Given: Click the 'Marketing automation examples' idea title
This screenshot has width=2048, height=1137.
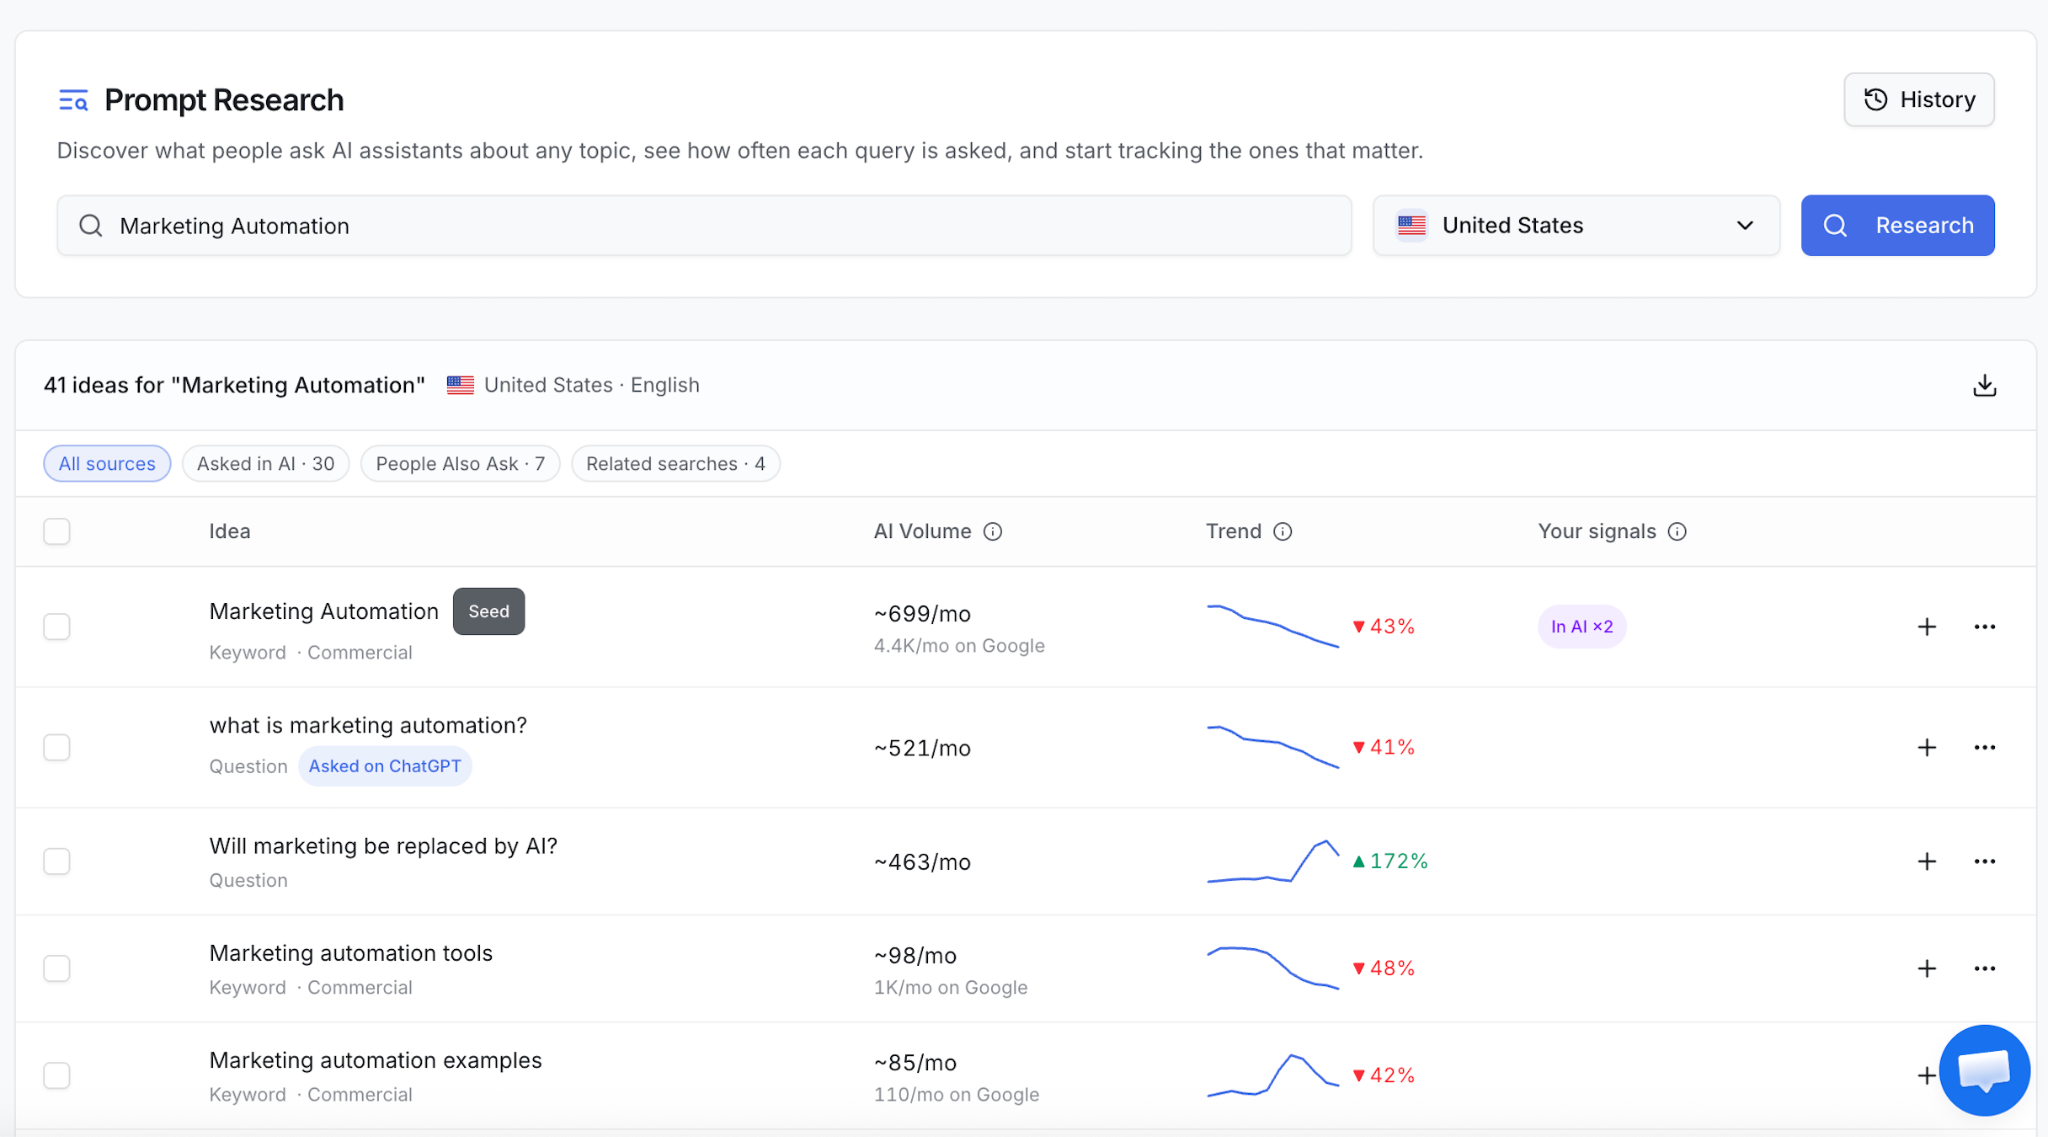Looking at the screenshot, I should click(x=375, y=1060).
